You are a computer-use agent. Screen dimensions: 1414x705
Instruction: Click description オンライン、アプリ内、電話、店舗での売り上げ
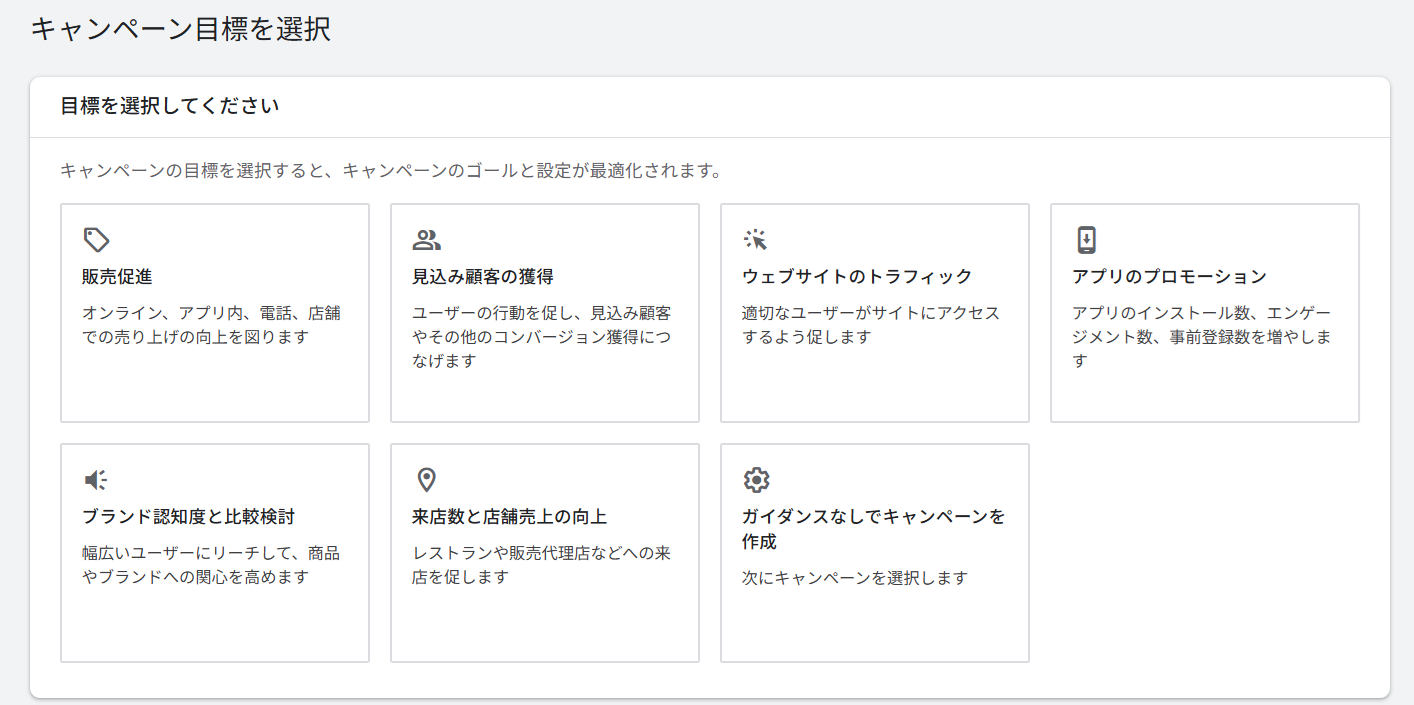click(211, 325)
